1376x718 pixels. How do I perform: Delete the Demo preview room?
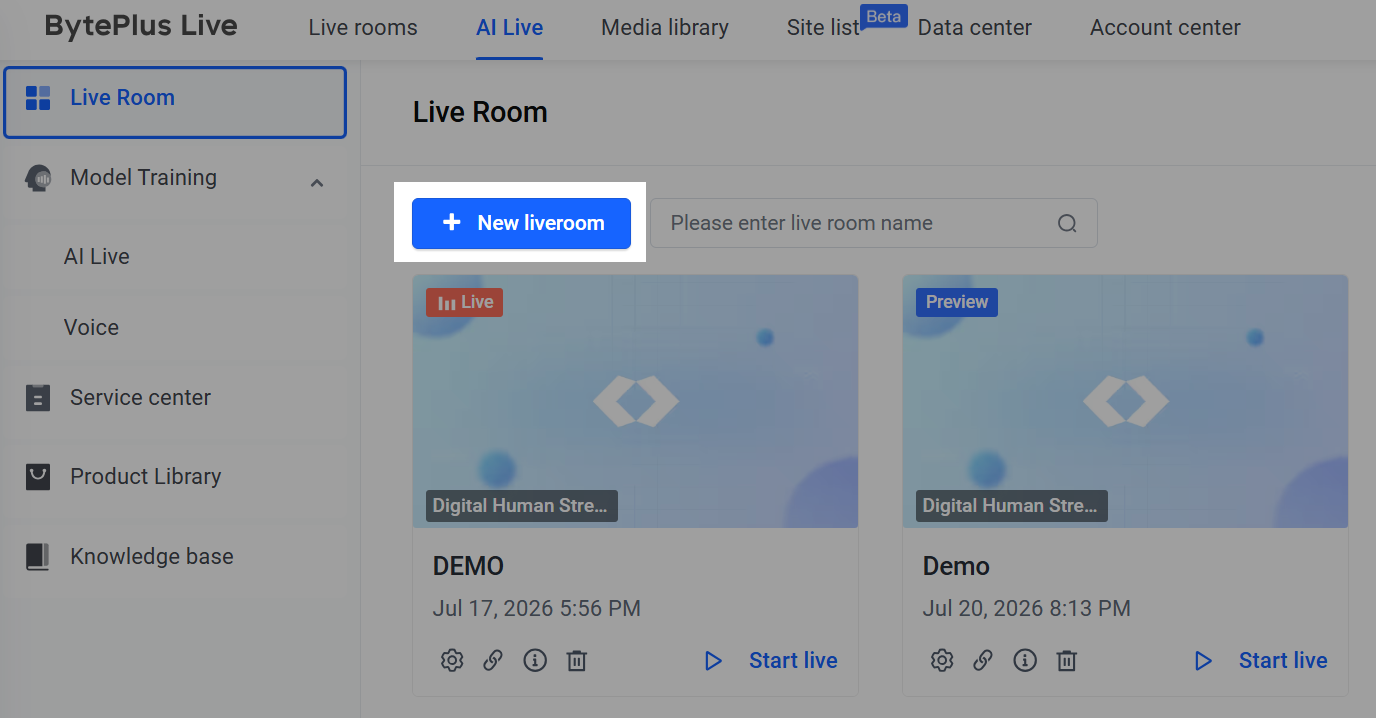tap(1067, 660)
